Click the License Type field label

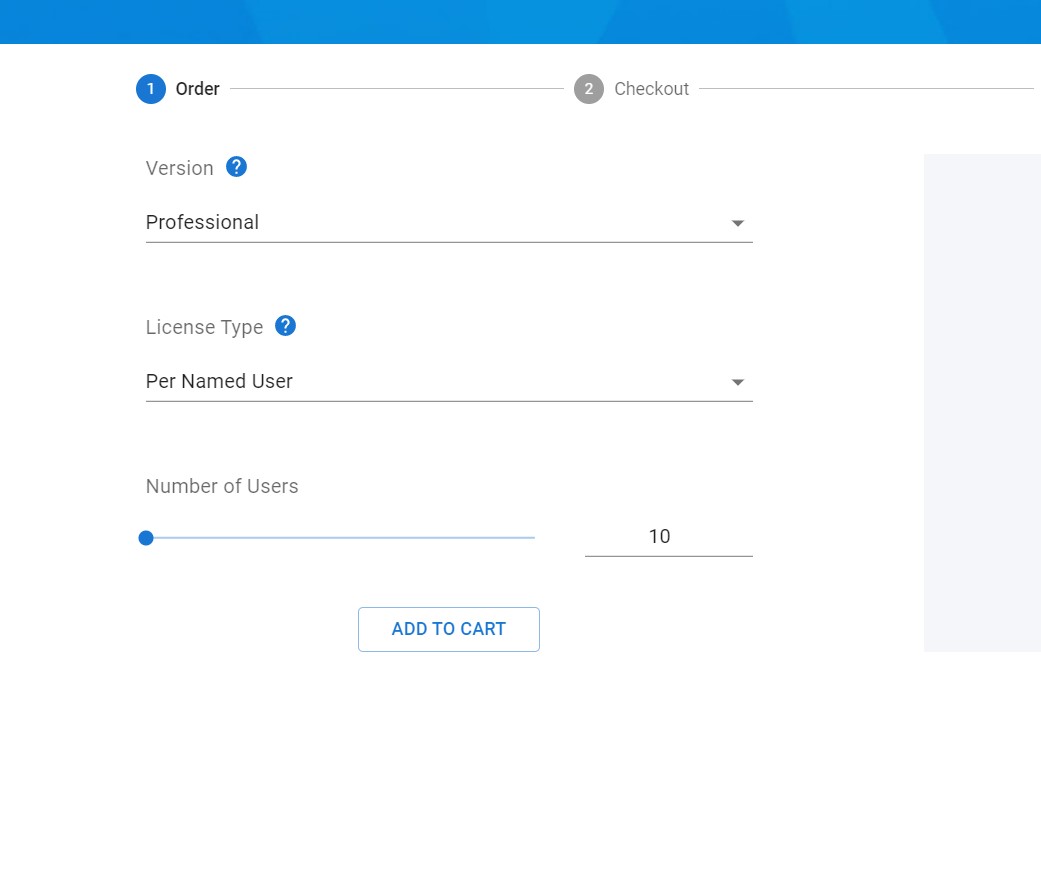pyautogui.click(x=204, y=327)
